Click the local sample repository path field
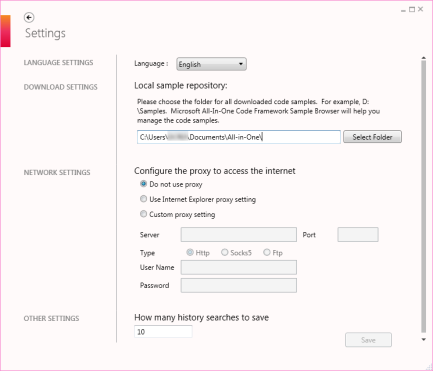433x371 pixels. [239, 137]
